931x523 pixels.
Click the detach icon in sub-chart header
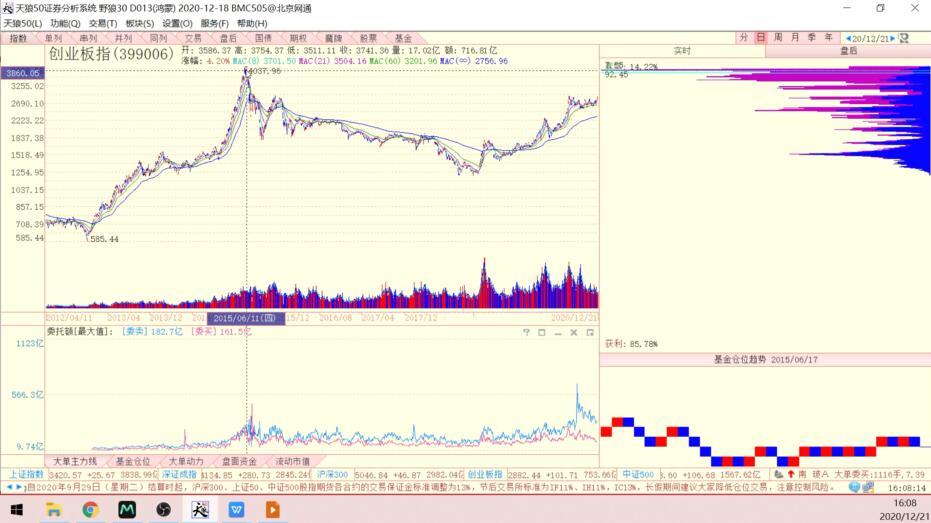pyautogui.click(x=590, y=332)
